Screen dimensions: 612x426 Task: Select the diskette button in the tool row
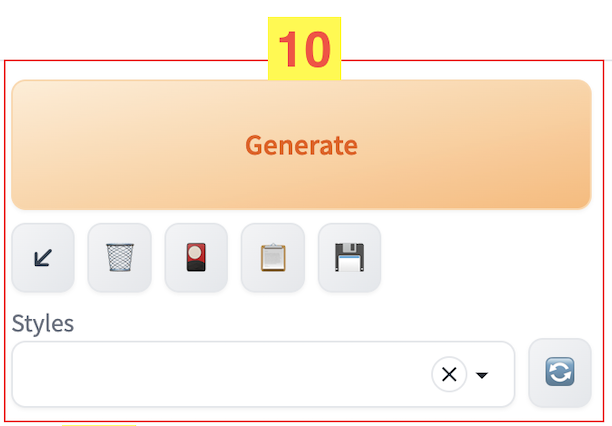(x=349, y=258)
